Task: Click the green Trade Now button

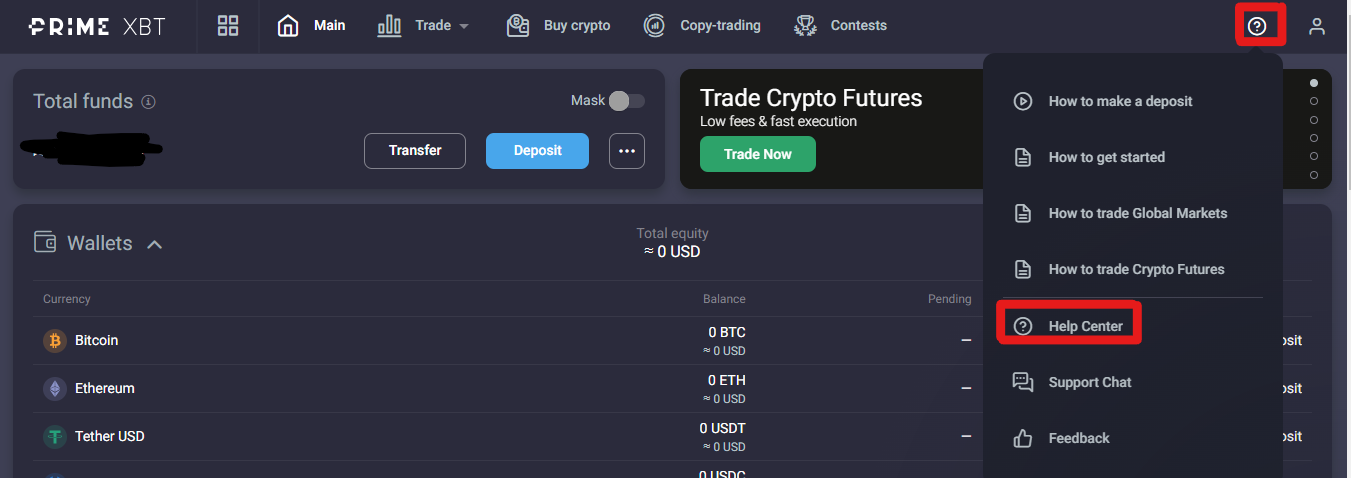Action: [758, 154]
